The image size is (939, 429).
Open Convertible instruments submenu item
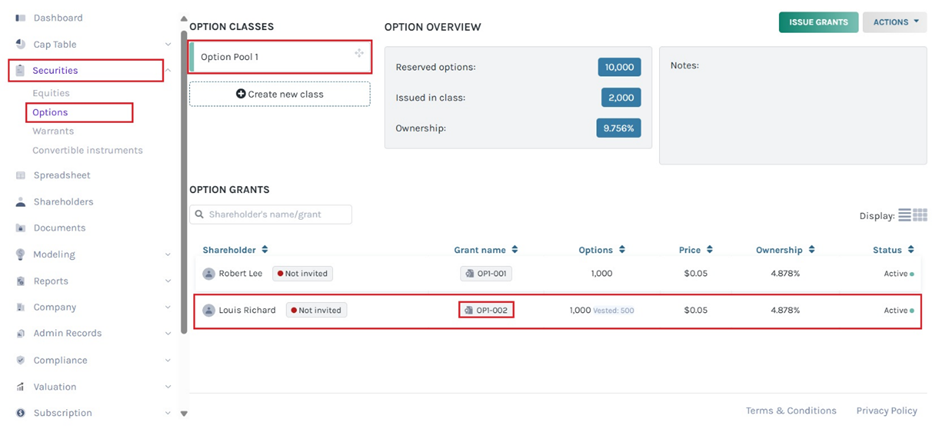(x=87, y=150)
